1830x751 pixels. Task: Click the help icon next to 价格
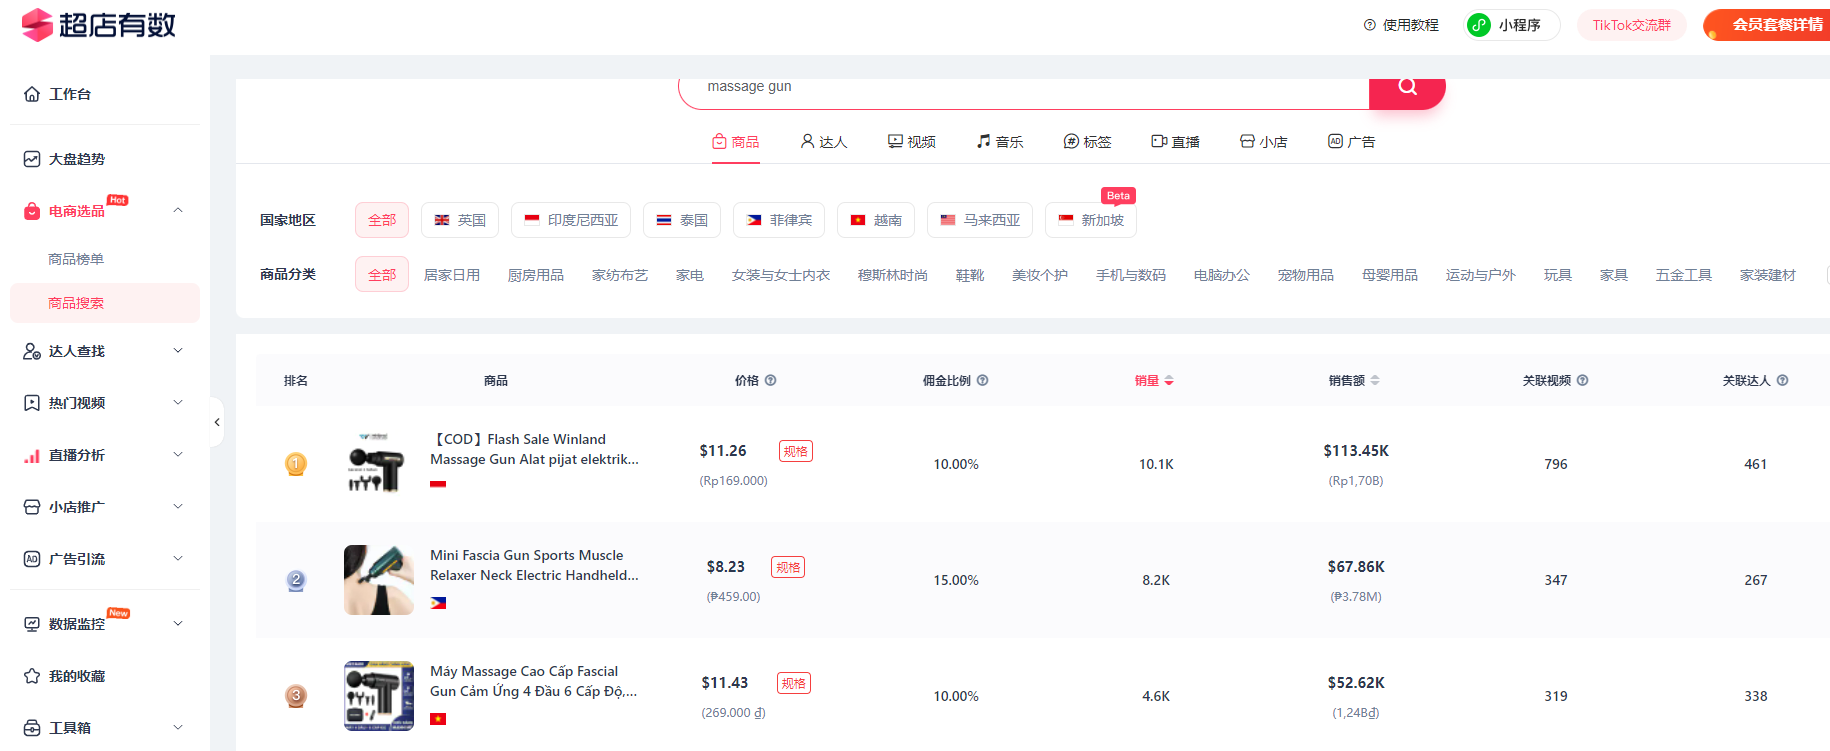pos(771,380)
